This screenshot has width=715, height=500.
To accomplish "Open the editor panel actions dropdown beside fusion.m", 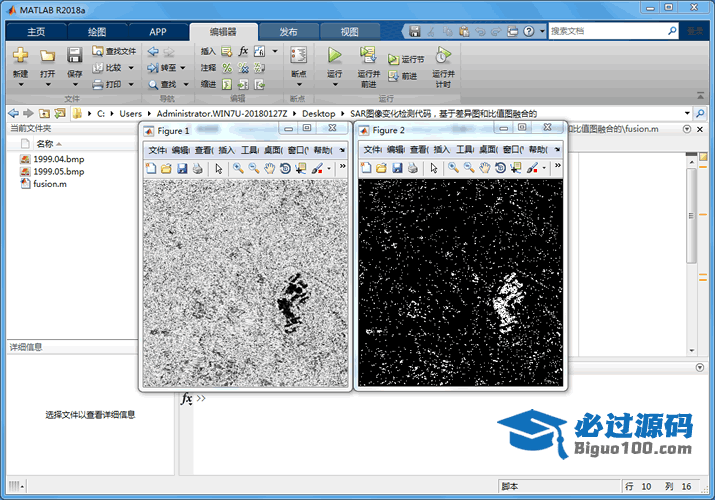I will pyautogui.click(x=687, y=129).
